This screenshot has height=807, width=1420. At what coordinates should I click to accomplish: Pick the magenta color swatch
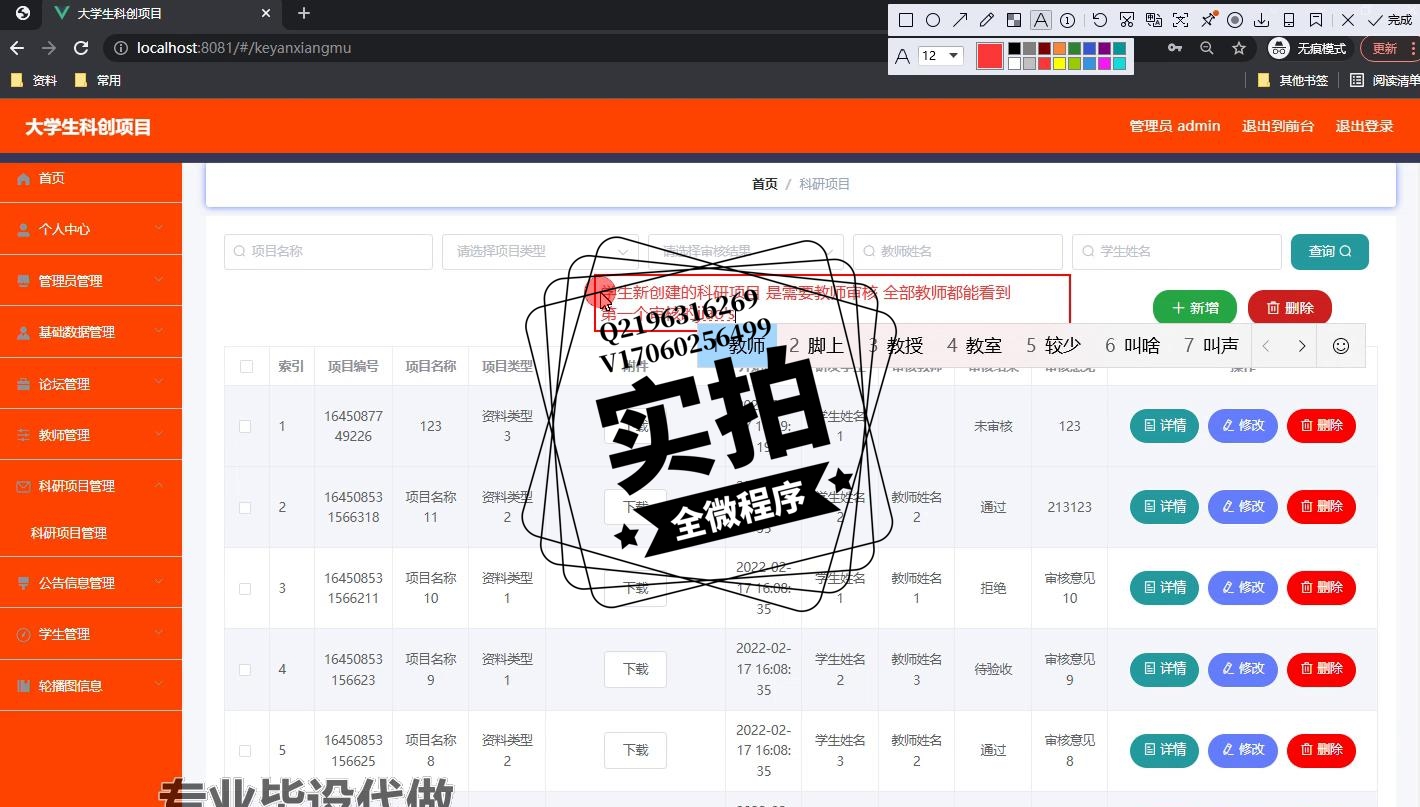(x=1104, y=63)
